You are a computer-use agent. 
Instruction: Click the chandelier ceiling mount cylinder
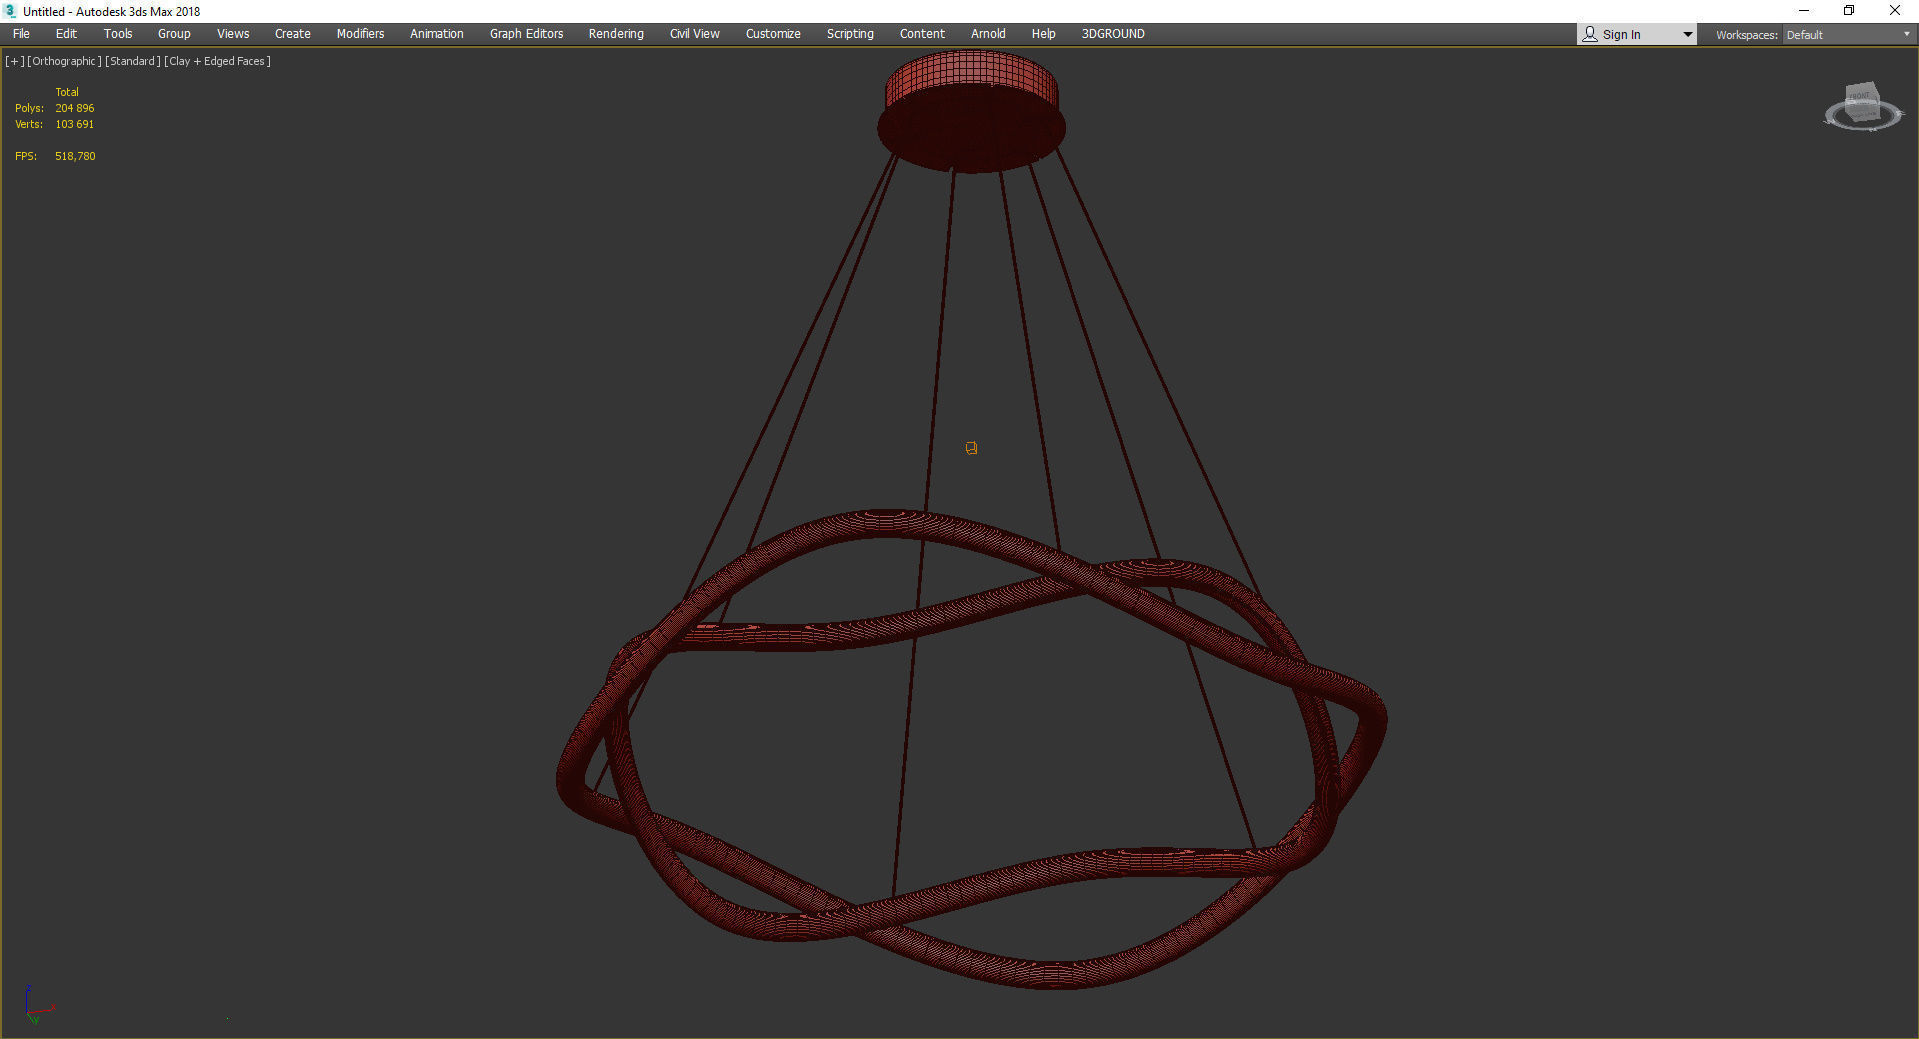click(x=971, y=110)
